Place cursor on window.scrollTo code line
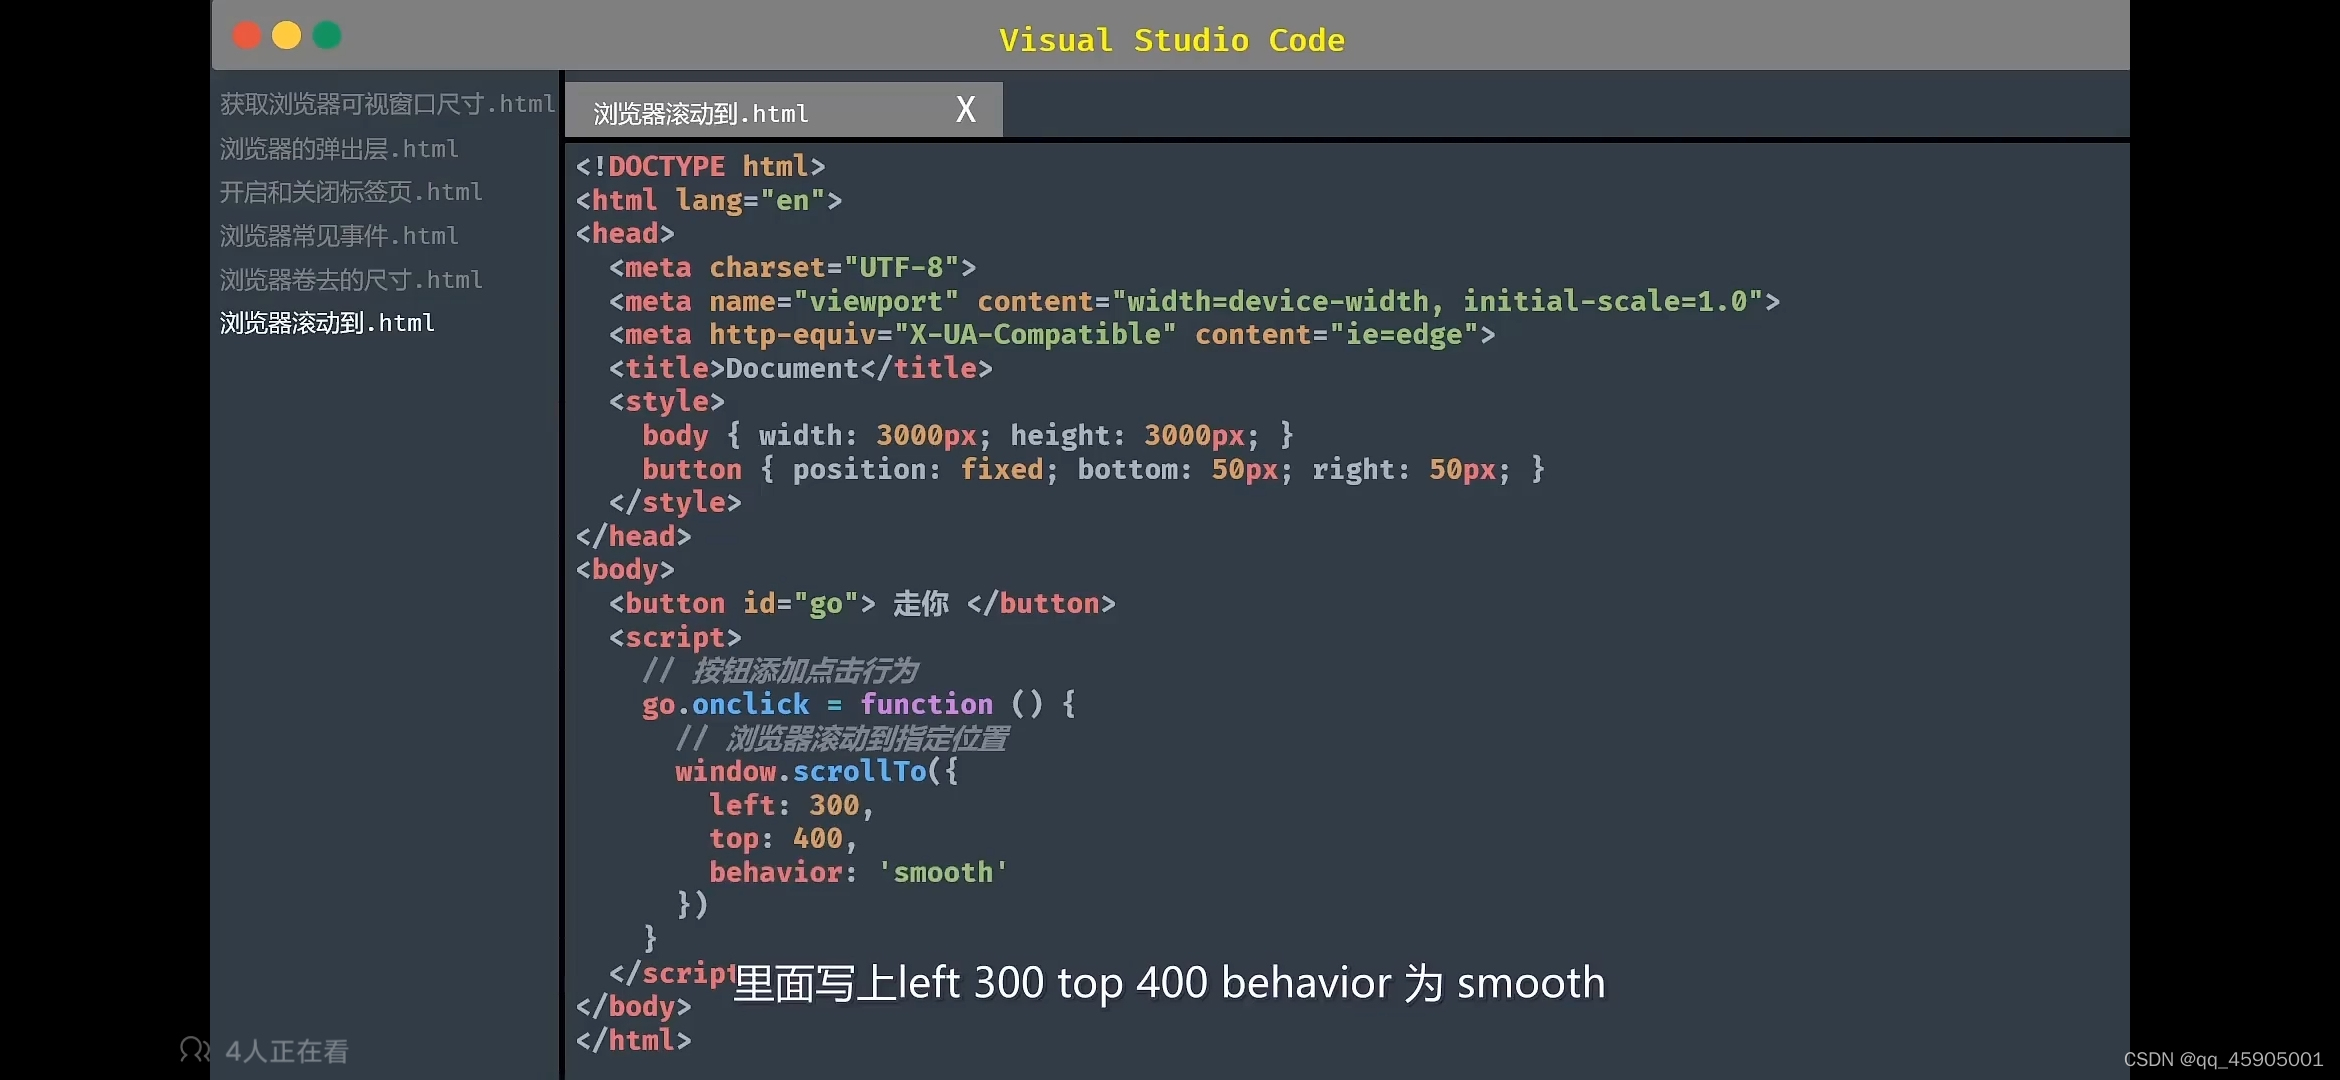This screenshot has height=1080, width=2340. coord(815,771)
